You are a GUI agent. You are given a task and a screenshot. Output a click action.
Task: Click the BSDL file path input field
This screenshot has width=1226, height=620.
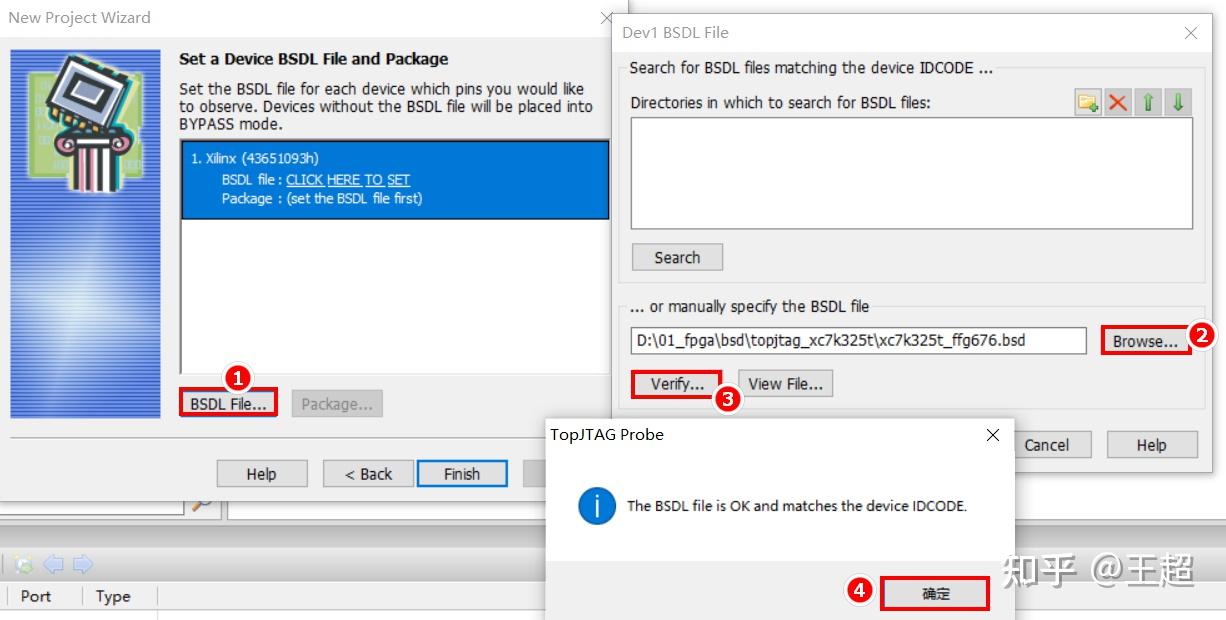coord(858,341)
